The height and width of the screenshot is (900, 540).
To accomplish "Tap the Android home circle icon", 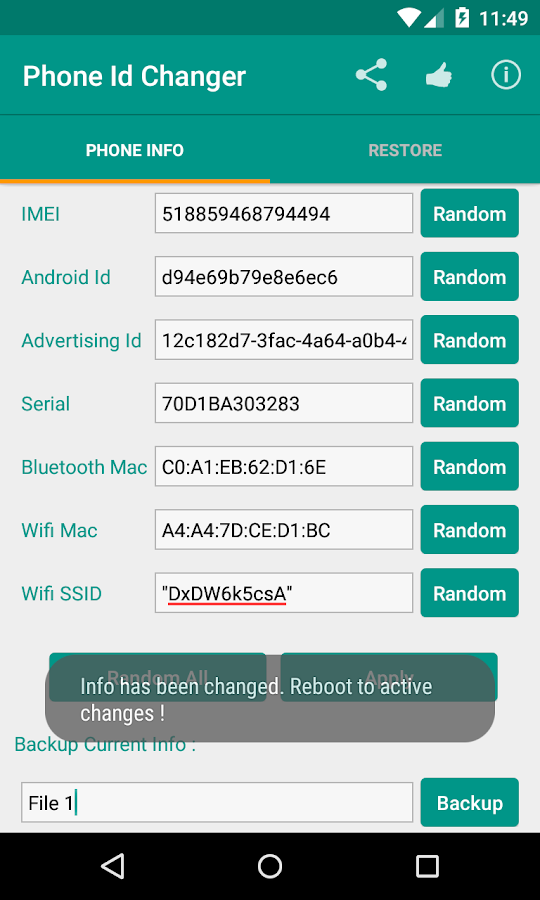I will 270,866.
